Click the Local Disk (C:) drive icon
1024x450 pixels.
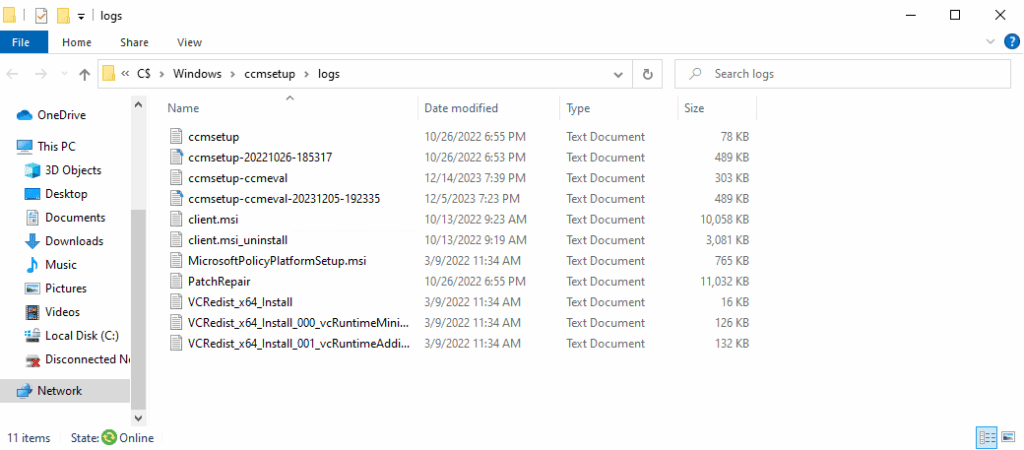32,335
